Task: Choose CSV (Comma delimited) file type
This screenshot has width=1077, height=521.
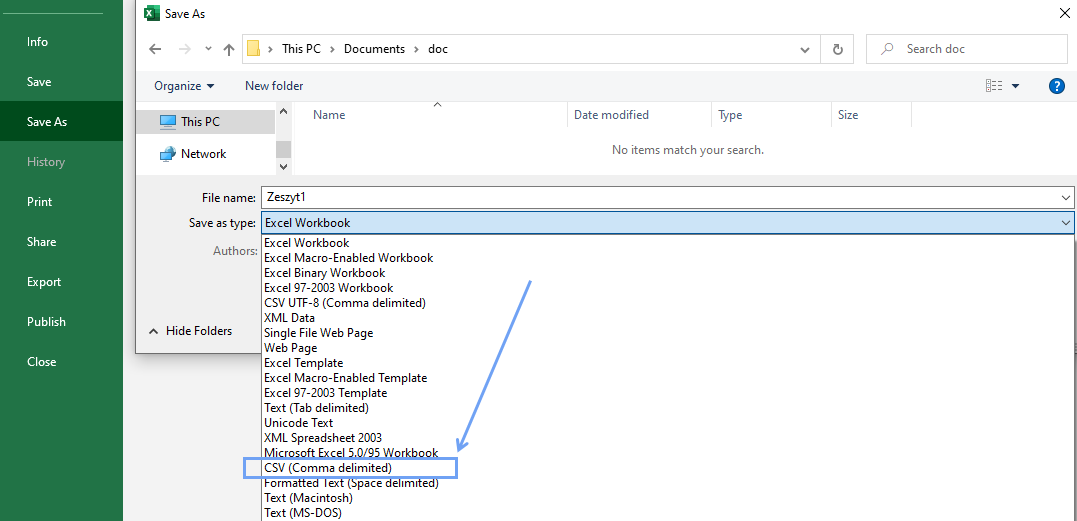Action: (328, 468)
